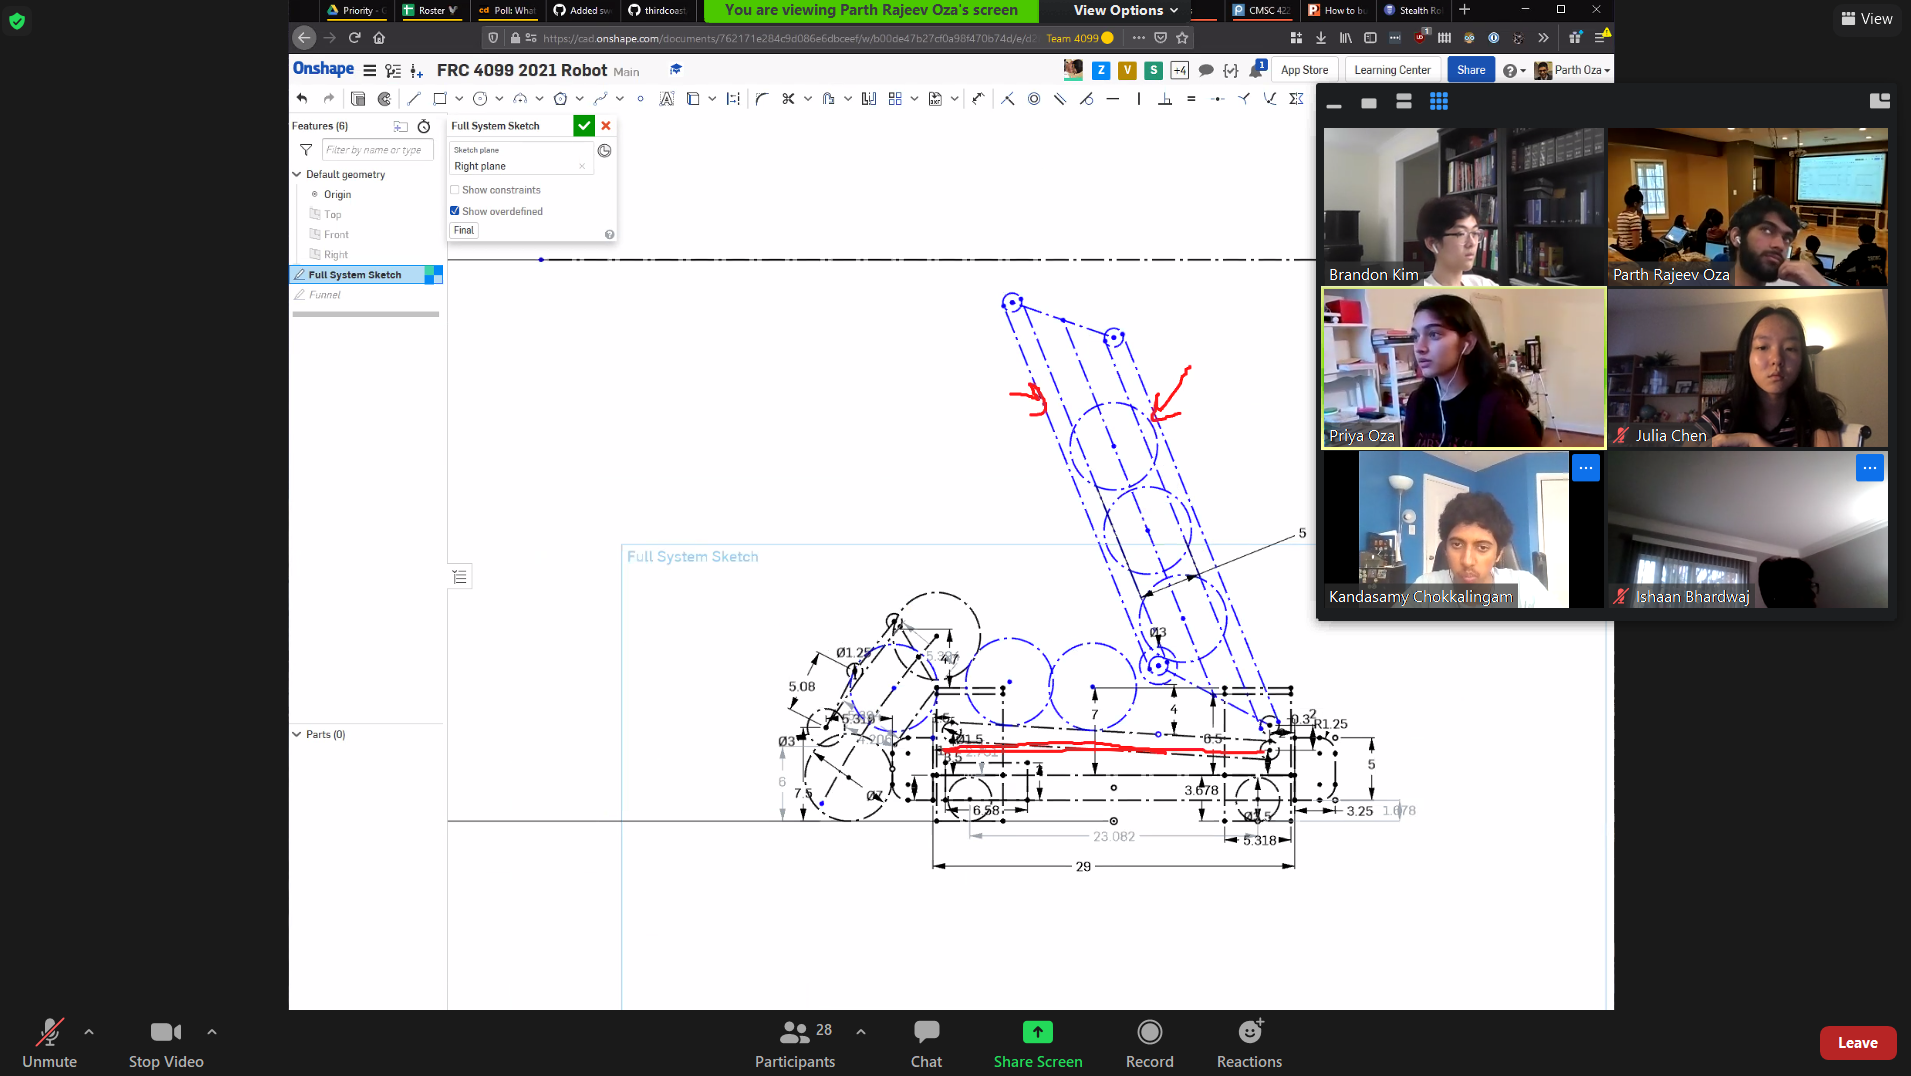Select the center point Circle tool
This screenshot has height=1076, width=1911.
[x=480, y=99]
